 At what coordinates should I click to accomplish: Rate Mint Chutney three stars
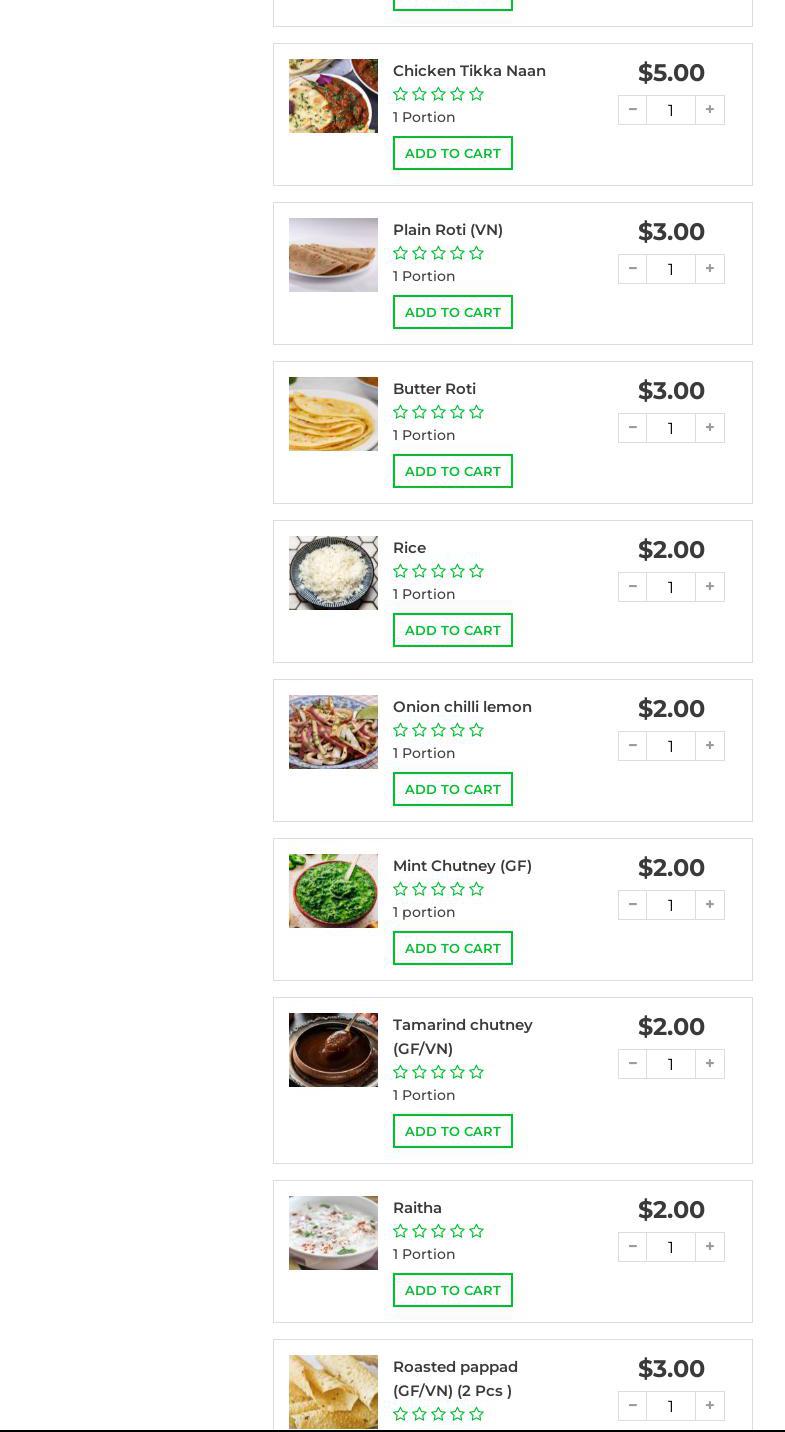click(x=439, y=889)
